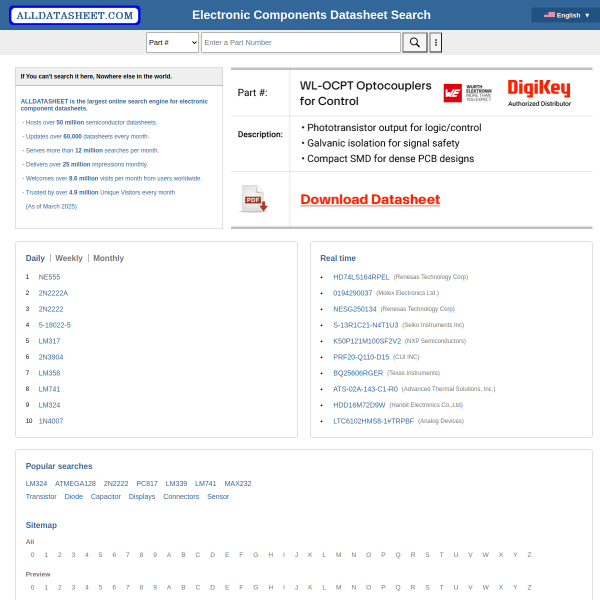Click the Diode category link
This screenshot has width=600, height=600.
(x=73, y=497)
